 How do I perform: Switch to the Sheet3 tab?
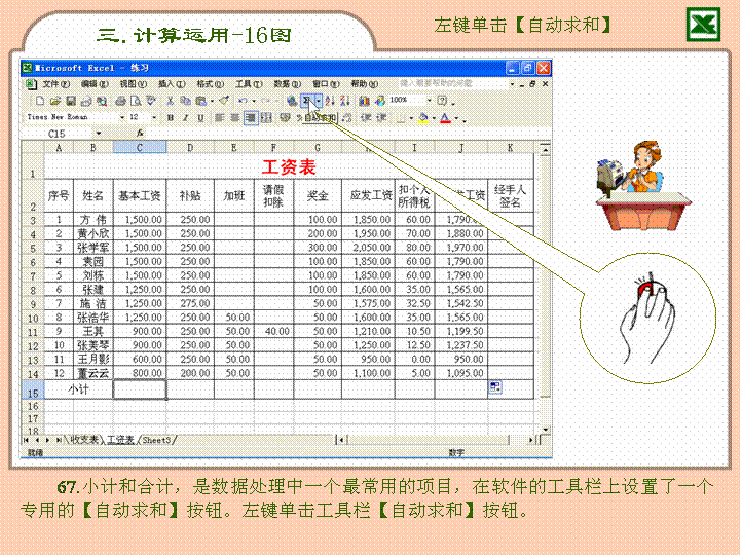[x=157, y=440]
